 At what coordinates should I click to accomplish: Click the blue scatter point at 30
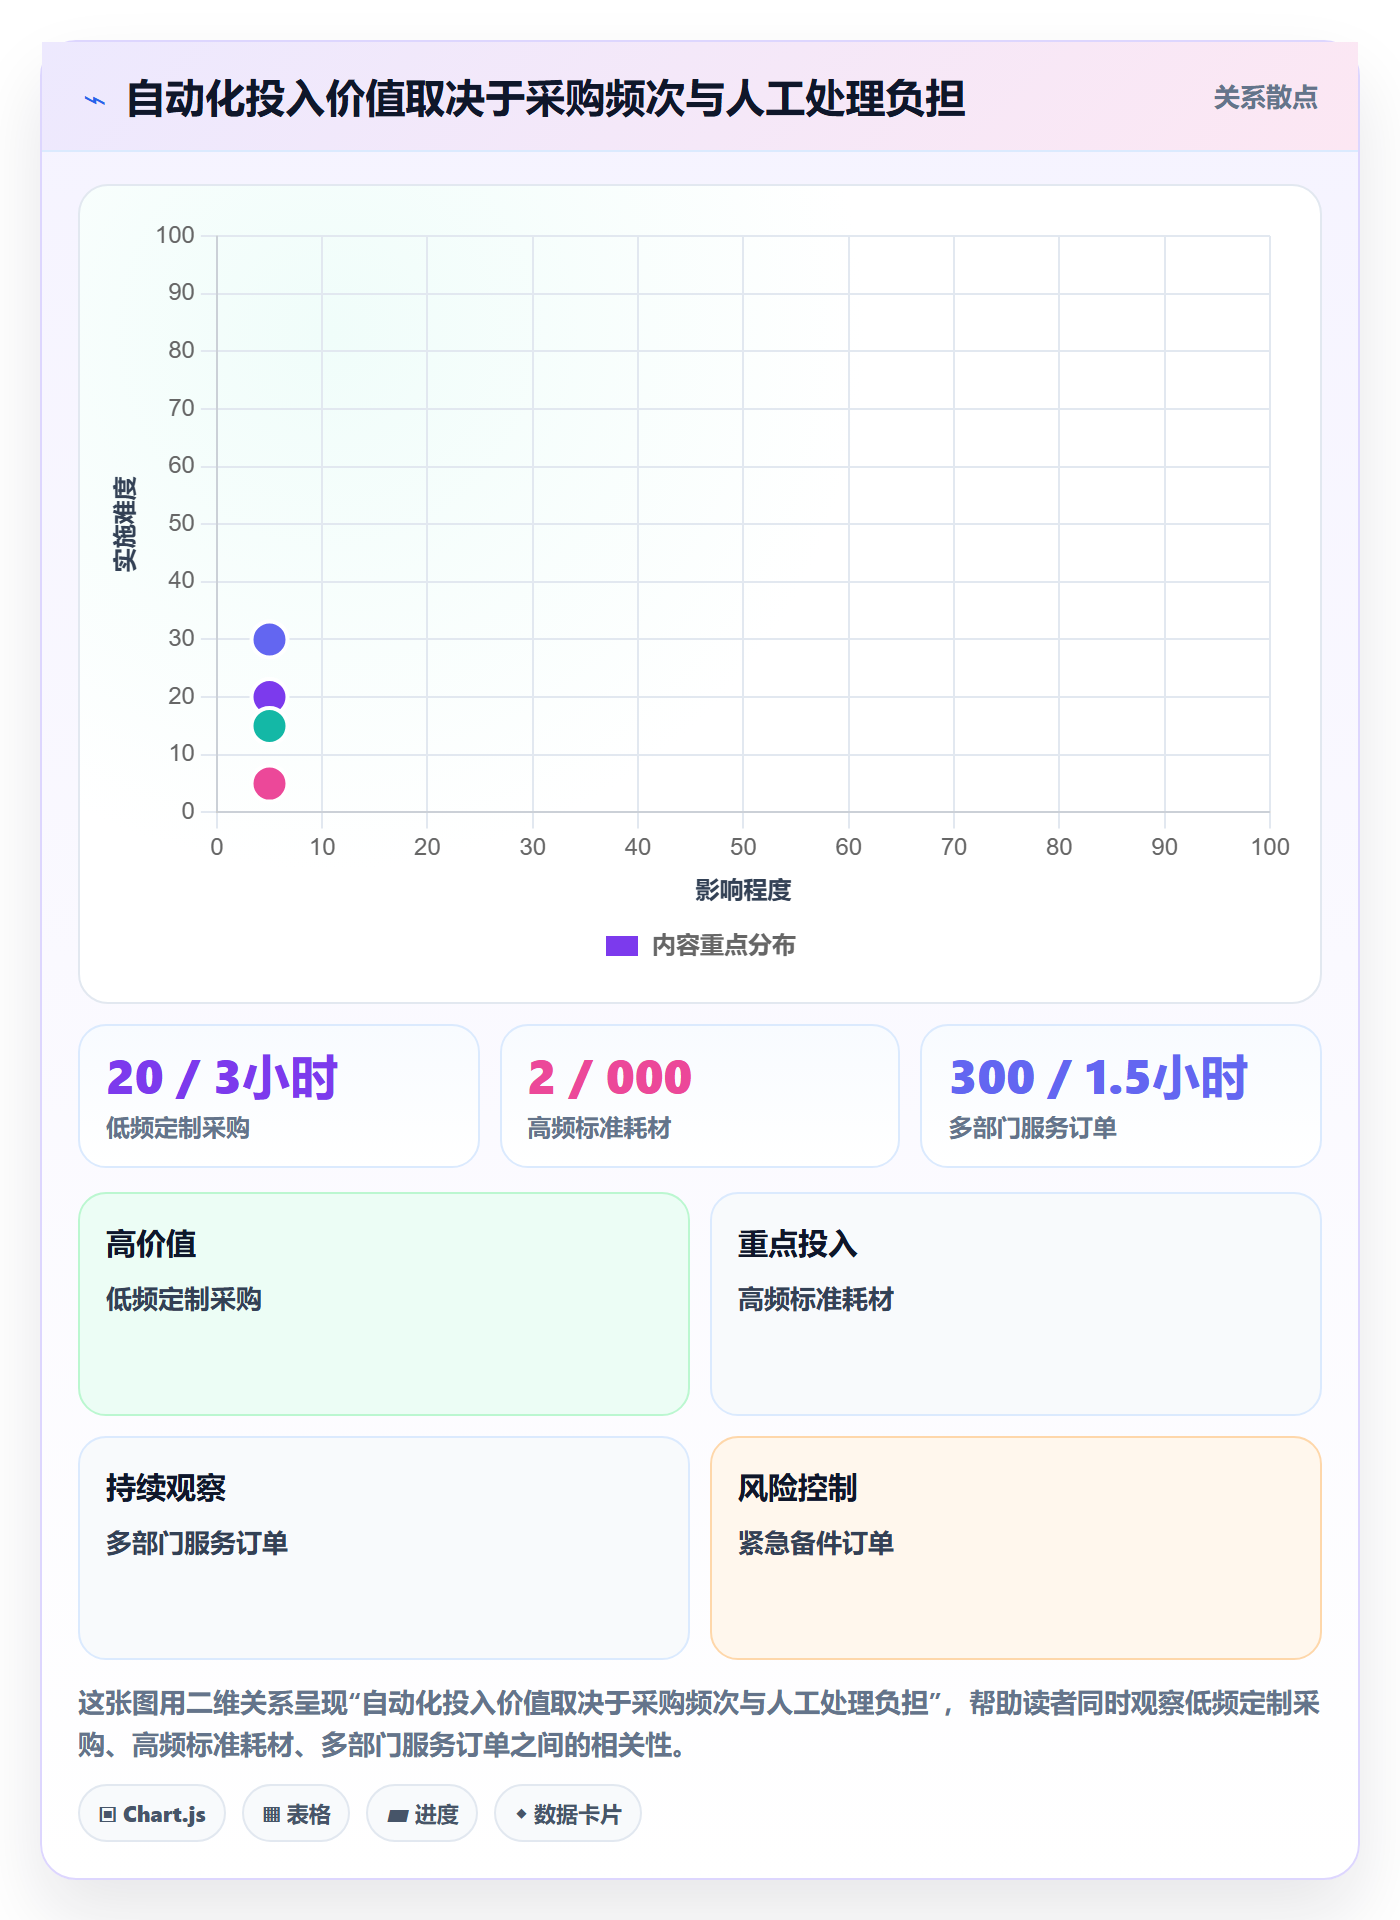pyautogui.click(x=269, y=639)
